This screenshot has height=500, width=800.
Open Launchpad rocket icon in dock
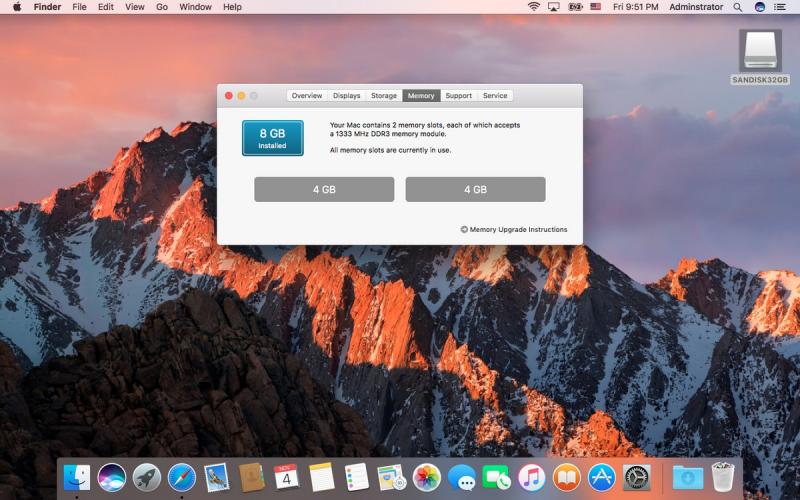(x=147, y=478)
